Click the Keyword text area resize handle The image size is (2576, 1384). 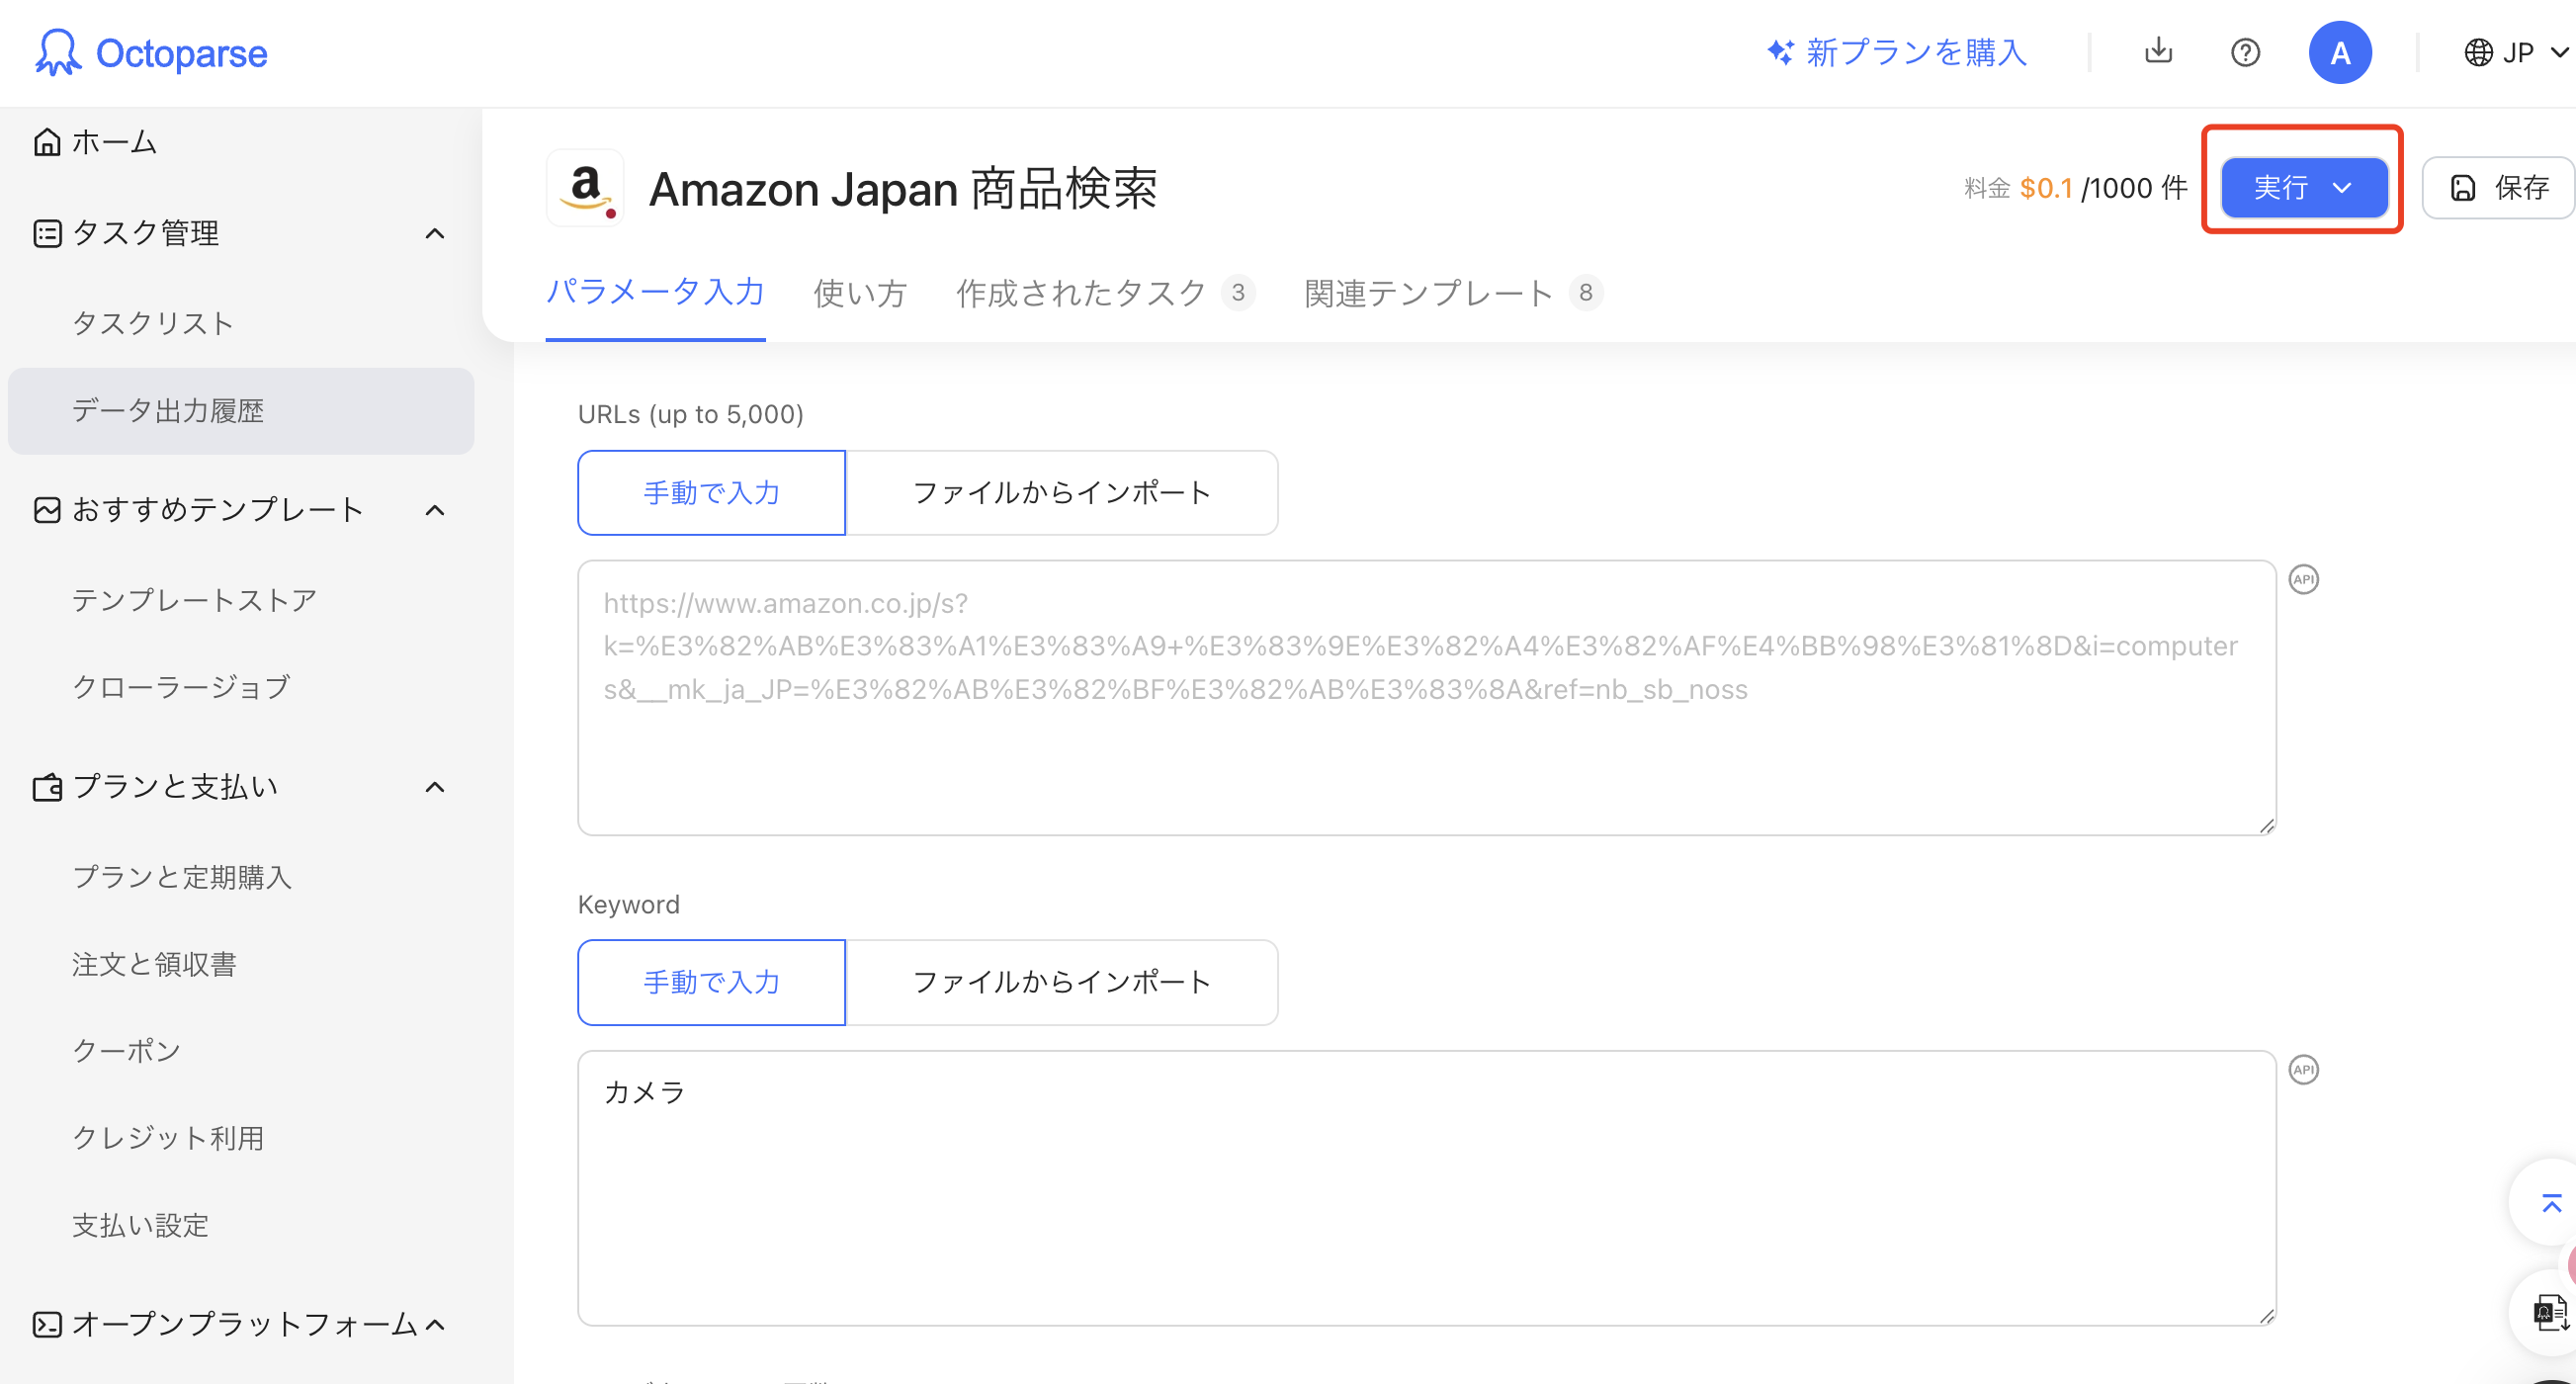pos(2266,1315)
